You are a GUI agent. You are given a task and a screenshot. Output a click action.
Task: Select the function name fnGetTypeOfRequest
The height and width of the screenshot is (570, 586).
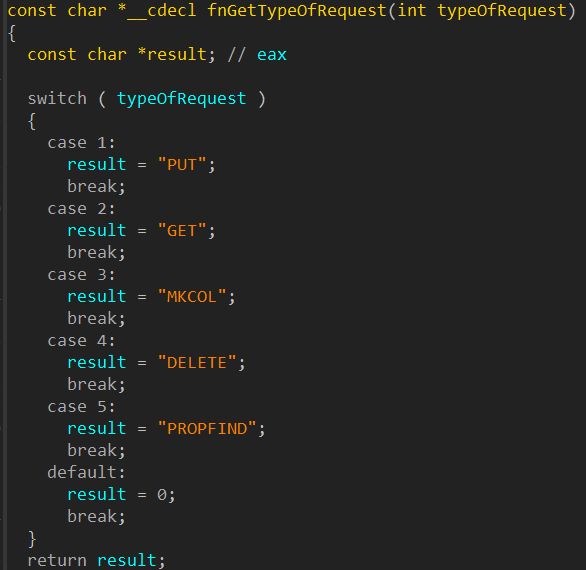coord(297,10)
